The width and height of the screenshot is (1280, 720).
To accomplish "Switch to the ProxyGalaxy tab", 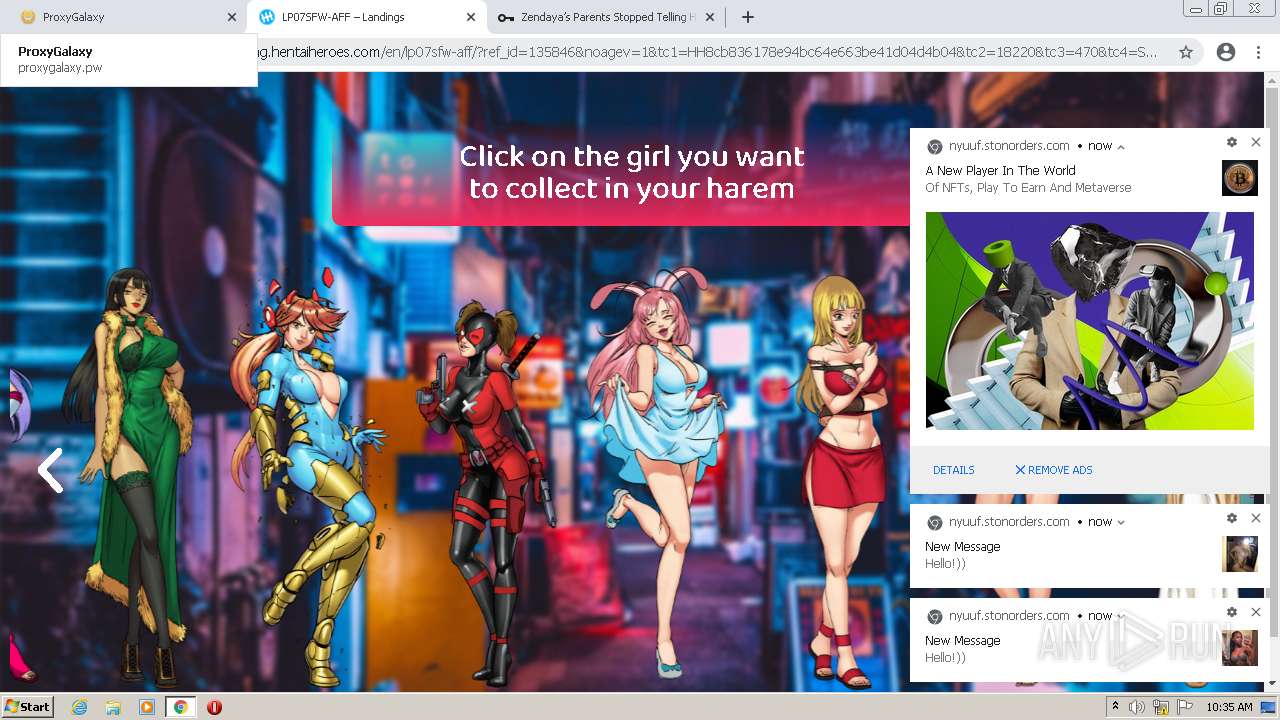I will pos(121,17).
